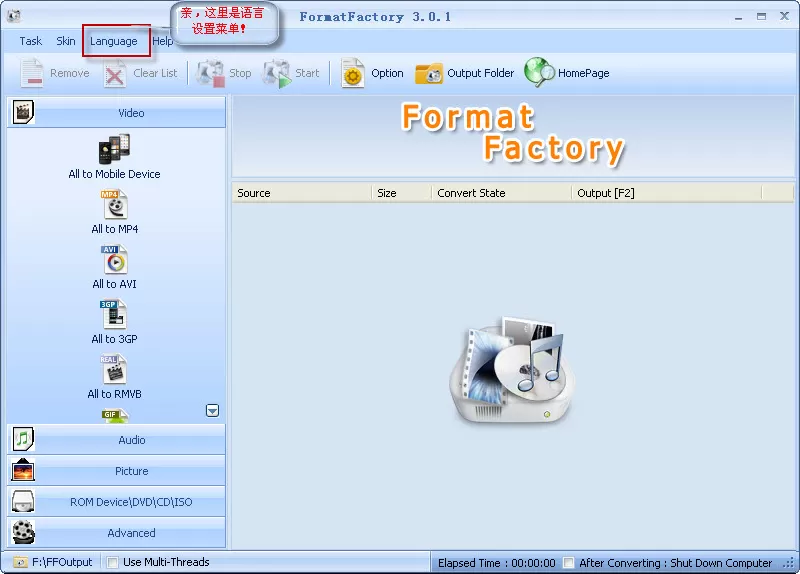Click the F:\FFOutput folder icon in status bar
800x574 pixels.
20,562
